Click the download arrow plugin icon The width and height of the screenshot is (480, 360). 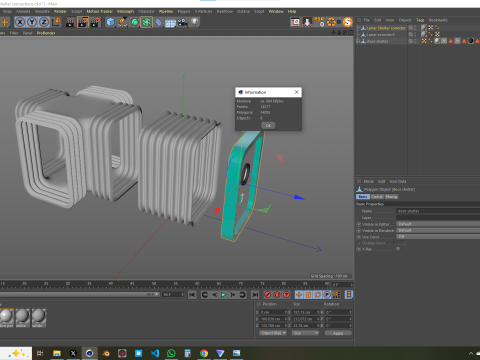(x=307, y=22)
